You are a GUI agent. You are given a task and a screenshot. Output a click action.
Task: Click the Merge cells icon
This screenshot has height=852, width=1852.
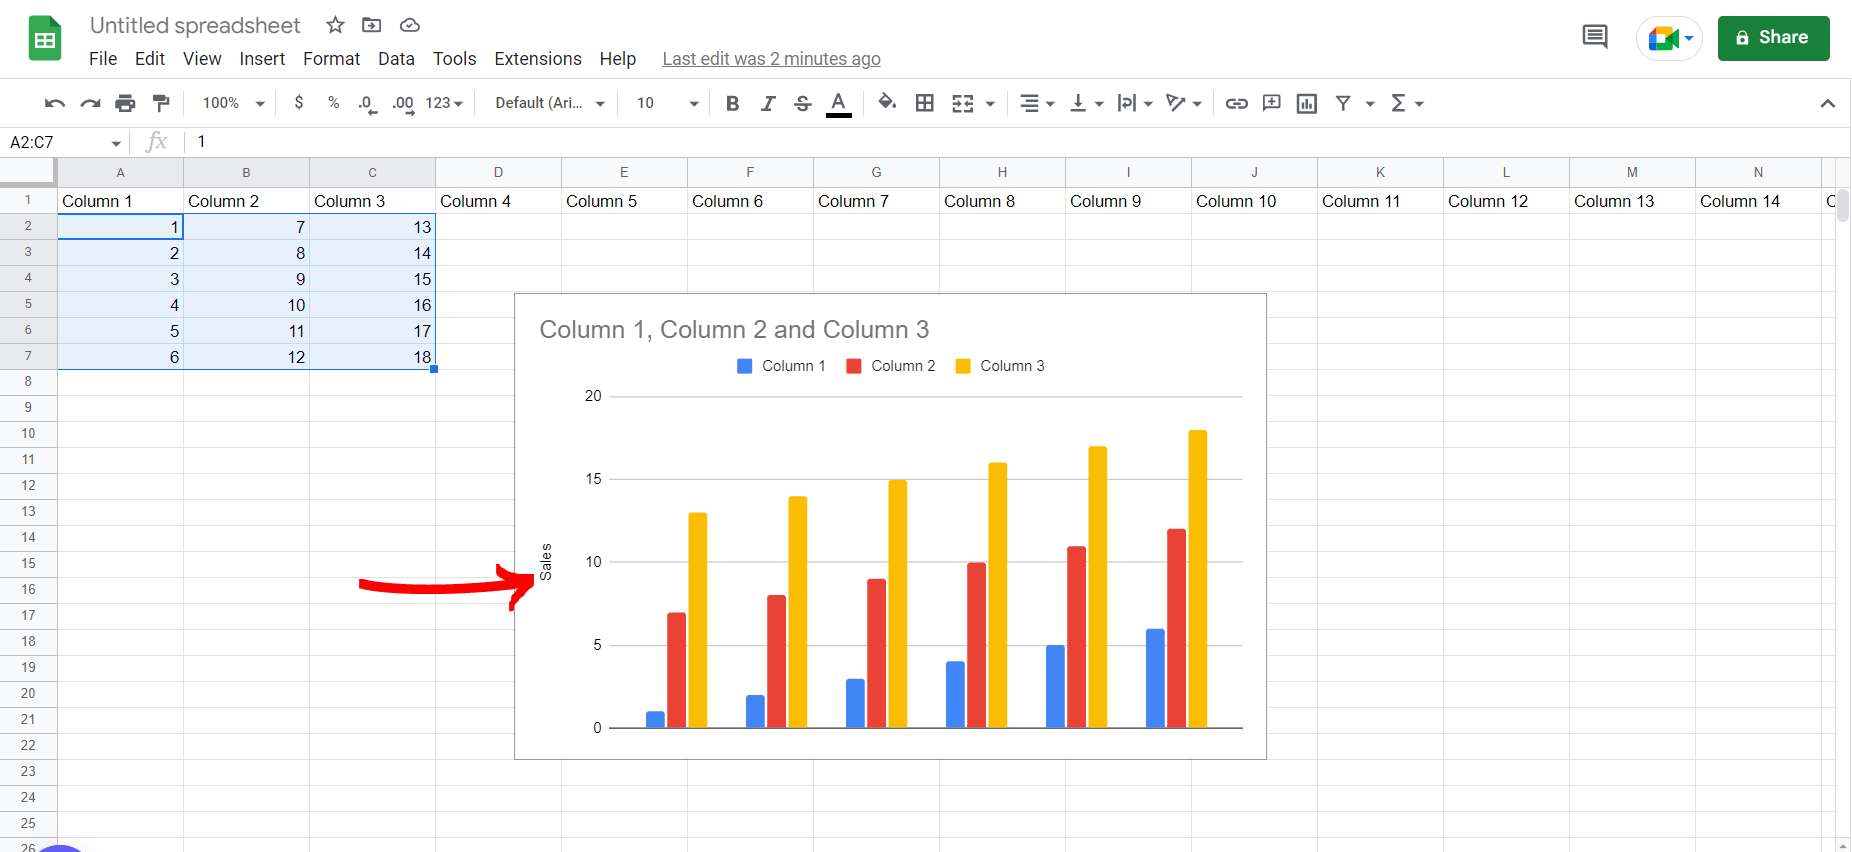[x=963, y=103]
